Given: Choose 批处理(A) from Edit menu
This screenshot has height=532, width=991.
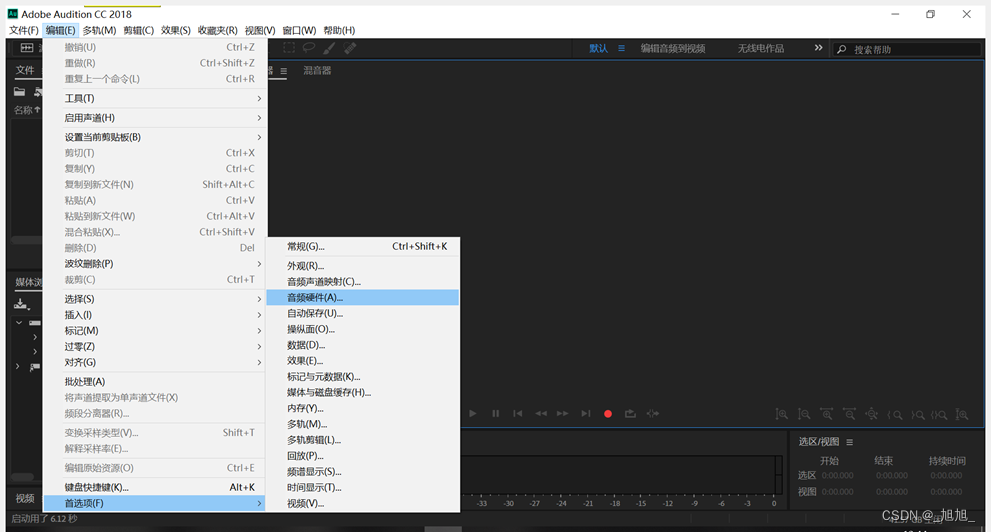Looking at the screenshot, I should coord(154,382).
